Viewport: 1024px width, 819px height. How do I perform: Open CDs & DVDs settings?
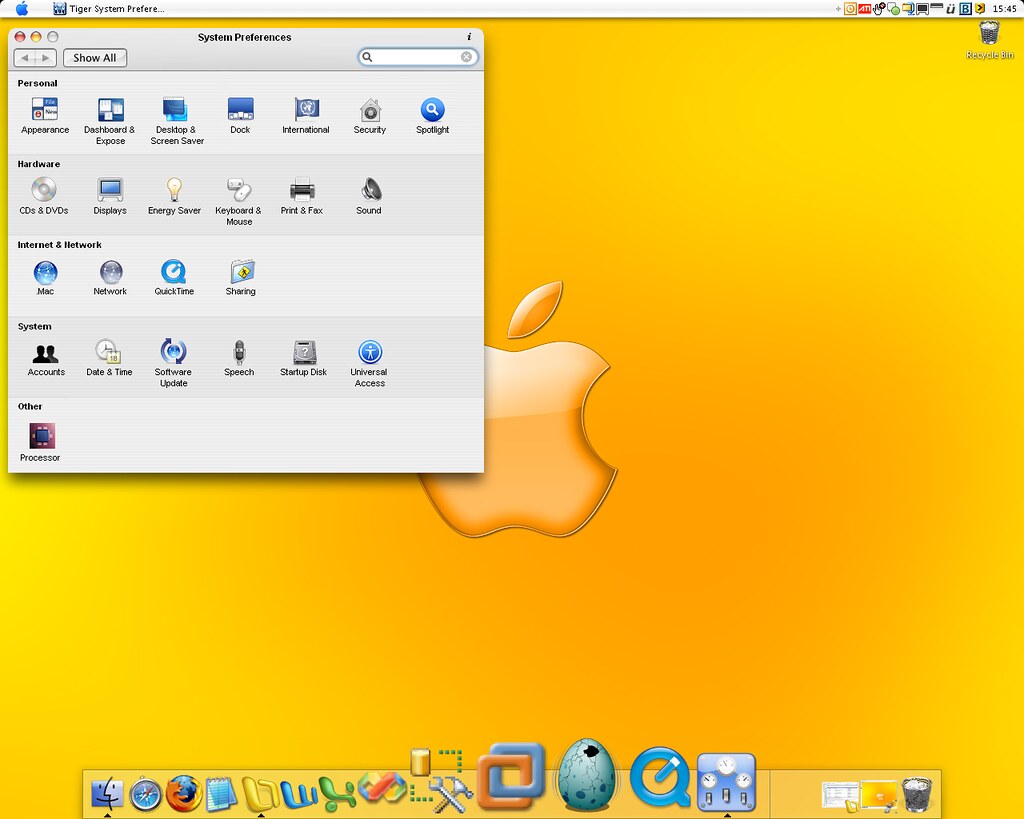tap(44, 196)
